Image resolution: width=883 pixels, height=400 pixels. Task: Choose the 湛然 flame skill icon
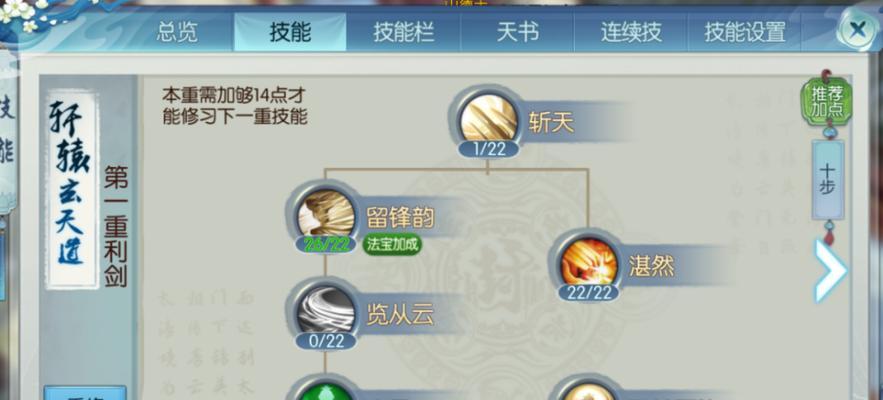[x=589, y=263]
